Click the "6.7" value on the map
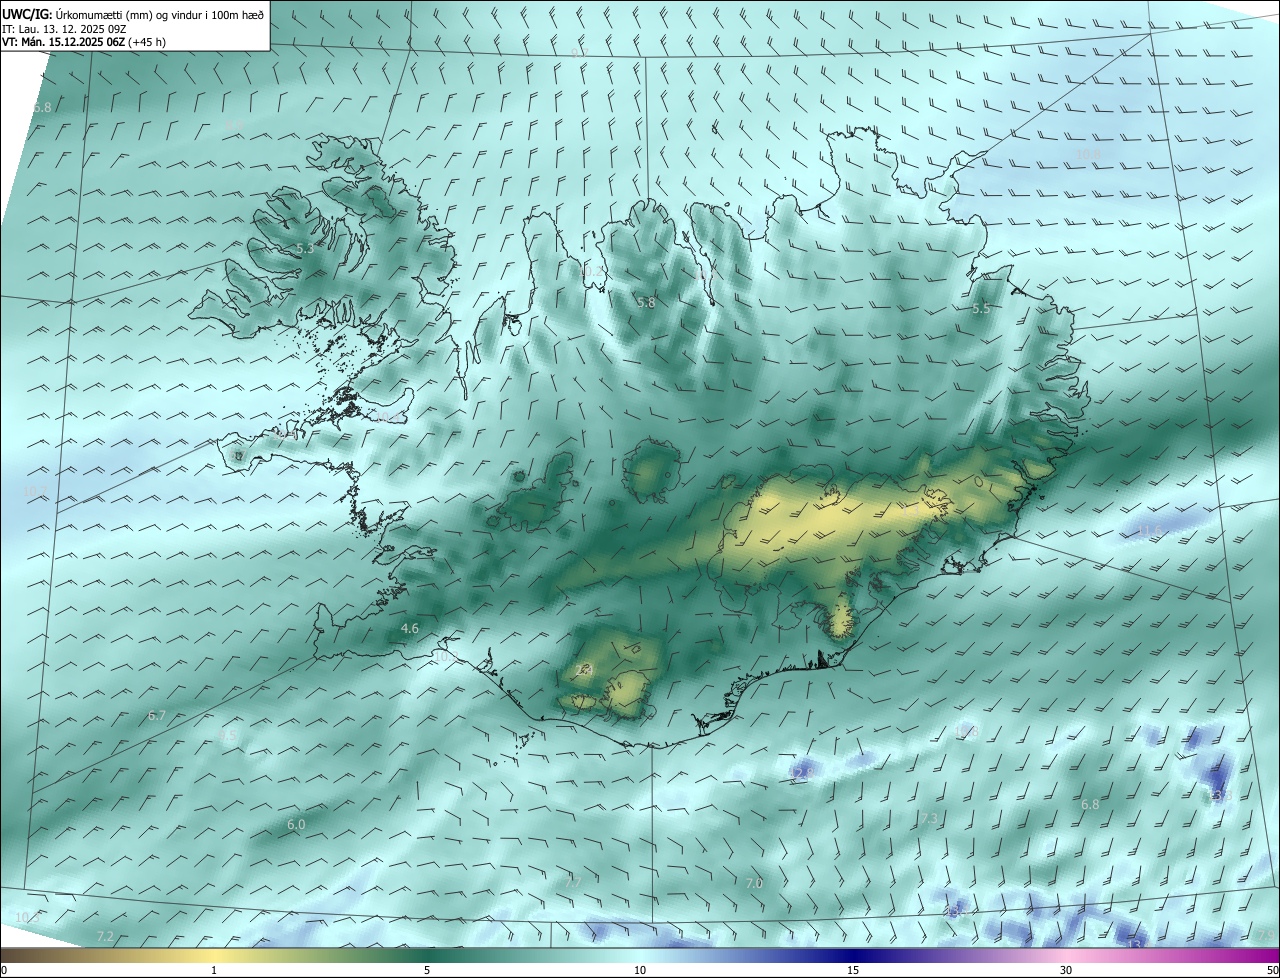1280x978 pixels. click(x=156, y=716)
